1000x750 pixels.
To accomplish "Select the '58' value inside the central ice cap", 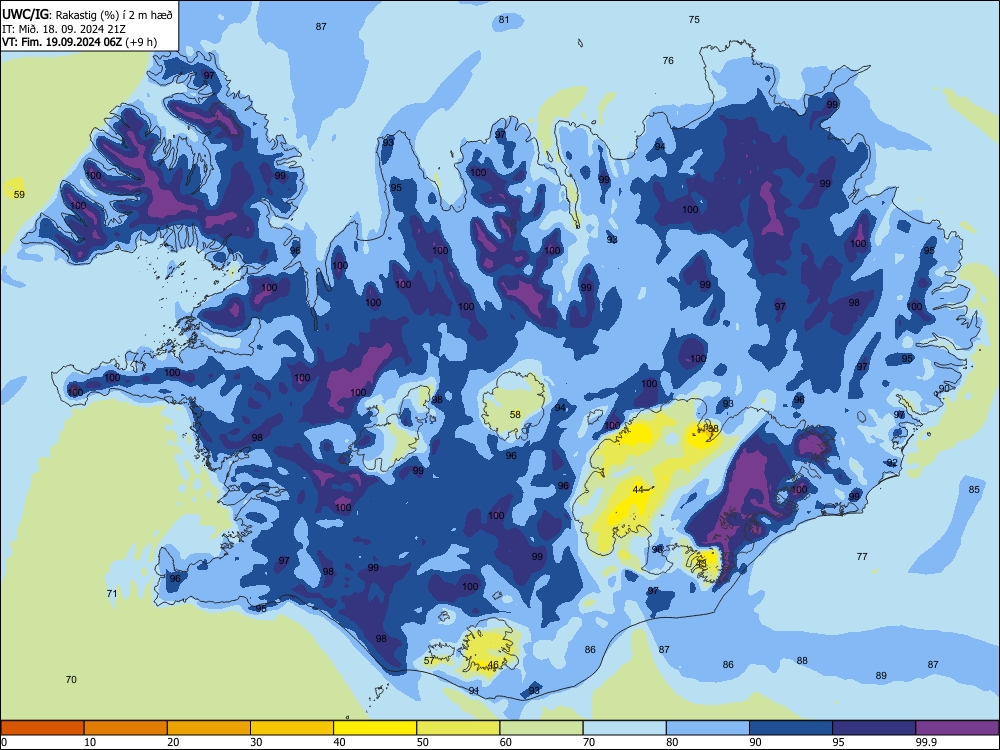I will (x=515, y=415).
